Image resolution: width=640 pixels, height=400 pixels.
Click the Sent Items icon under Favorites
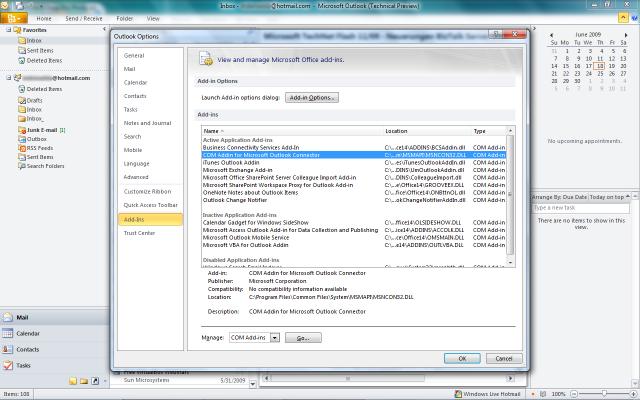(22, 50)
